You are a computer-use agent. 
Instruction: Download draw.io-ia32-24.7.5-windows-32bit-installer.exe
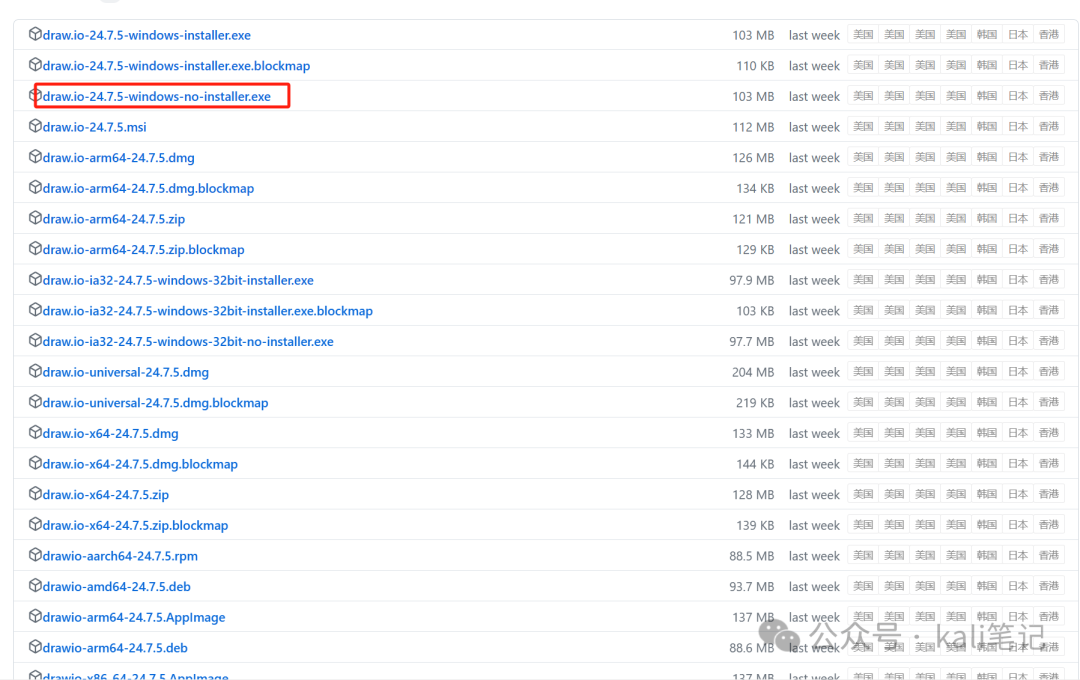178,280
